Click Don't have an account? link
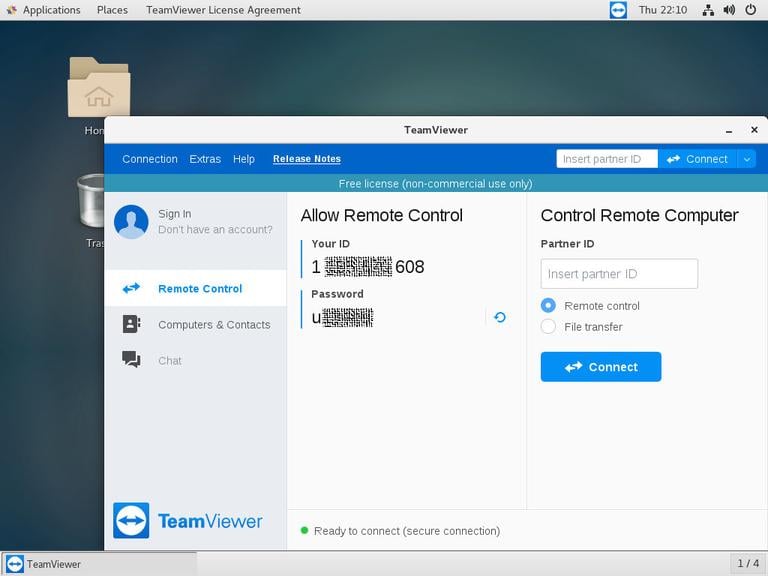Viewport: 768px width, 576px height. 215,229
